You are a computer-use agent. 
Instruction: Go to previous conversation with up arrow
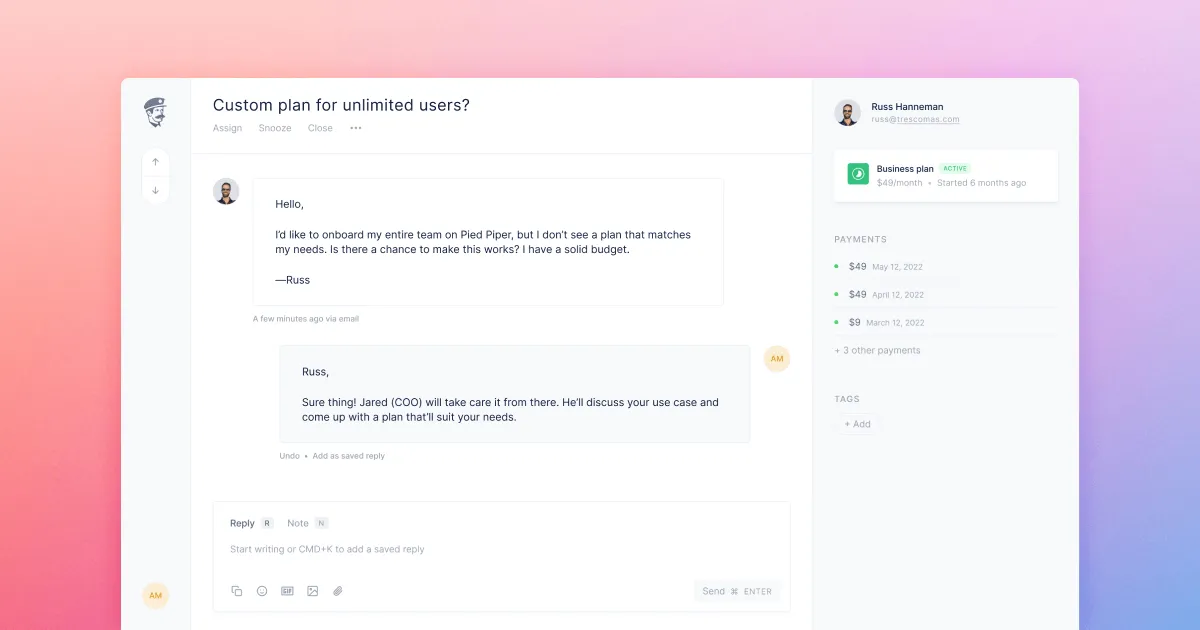pyautogui.click(x=155, y=162)
